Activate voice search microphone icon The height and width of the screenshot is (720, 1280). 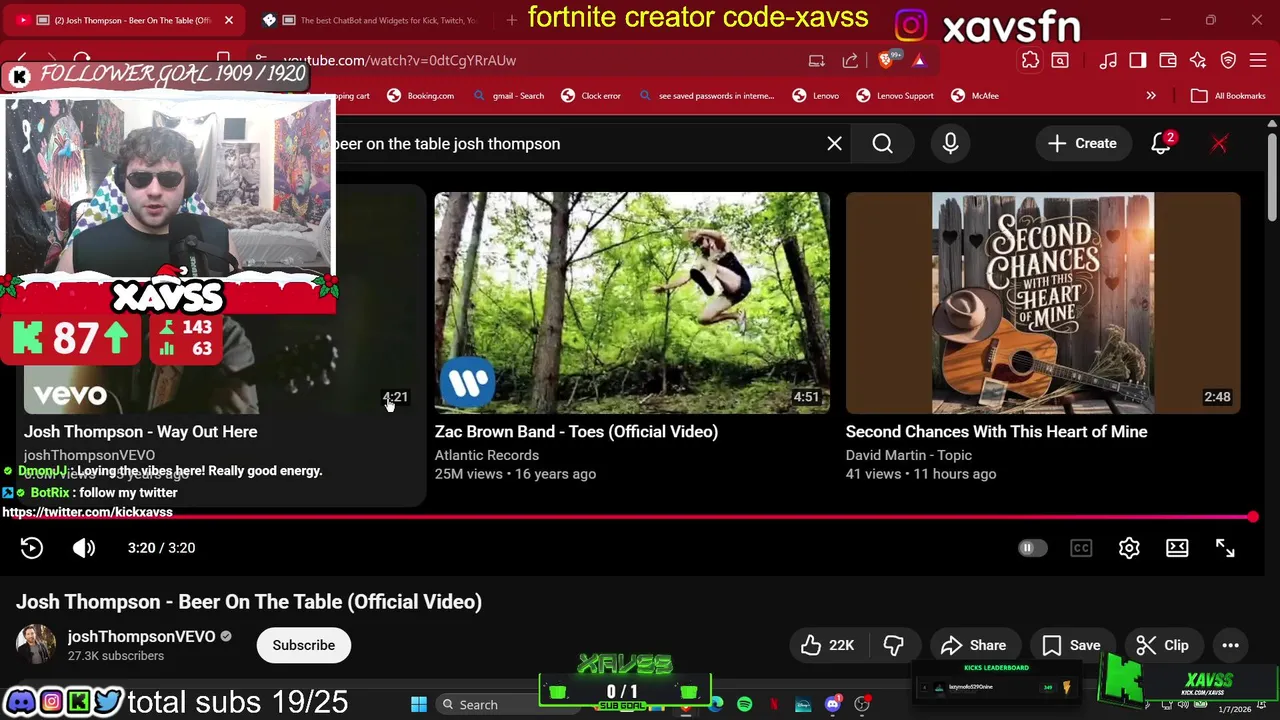point(950,144)
